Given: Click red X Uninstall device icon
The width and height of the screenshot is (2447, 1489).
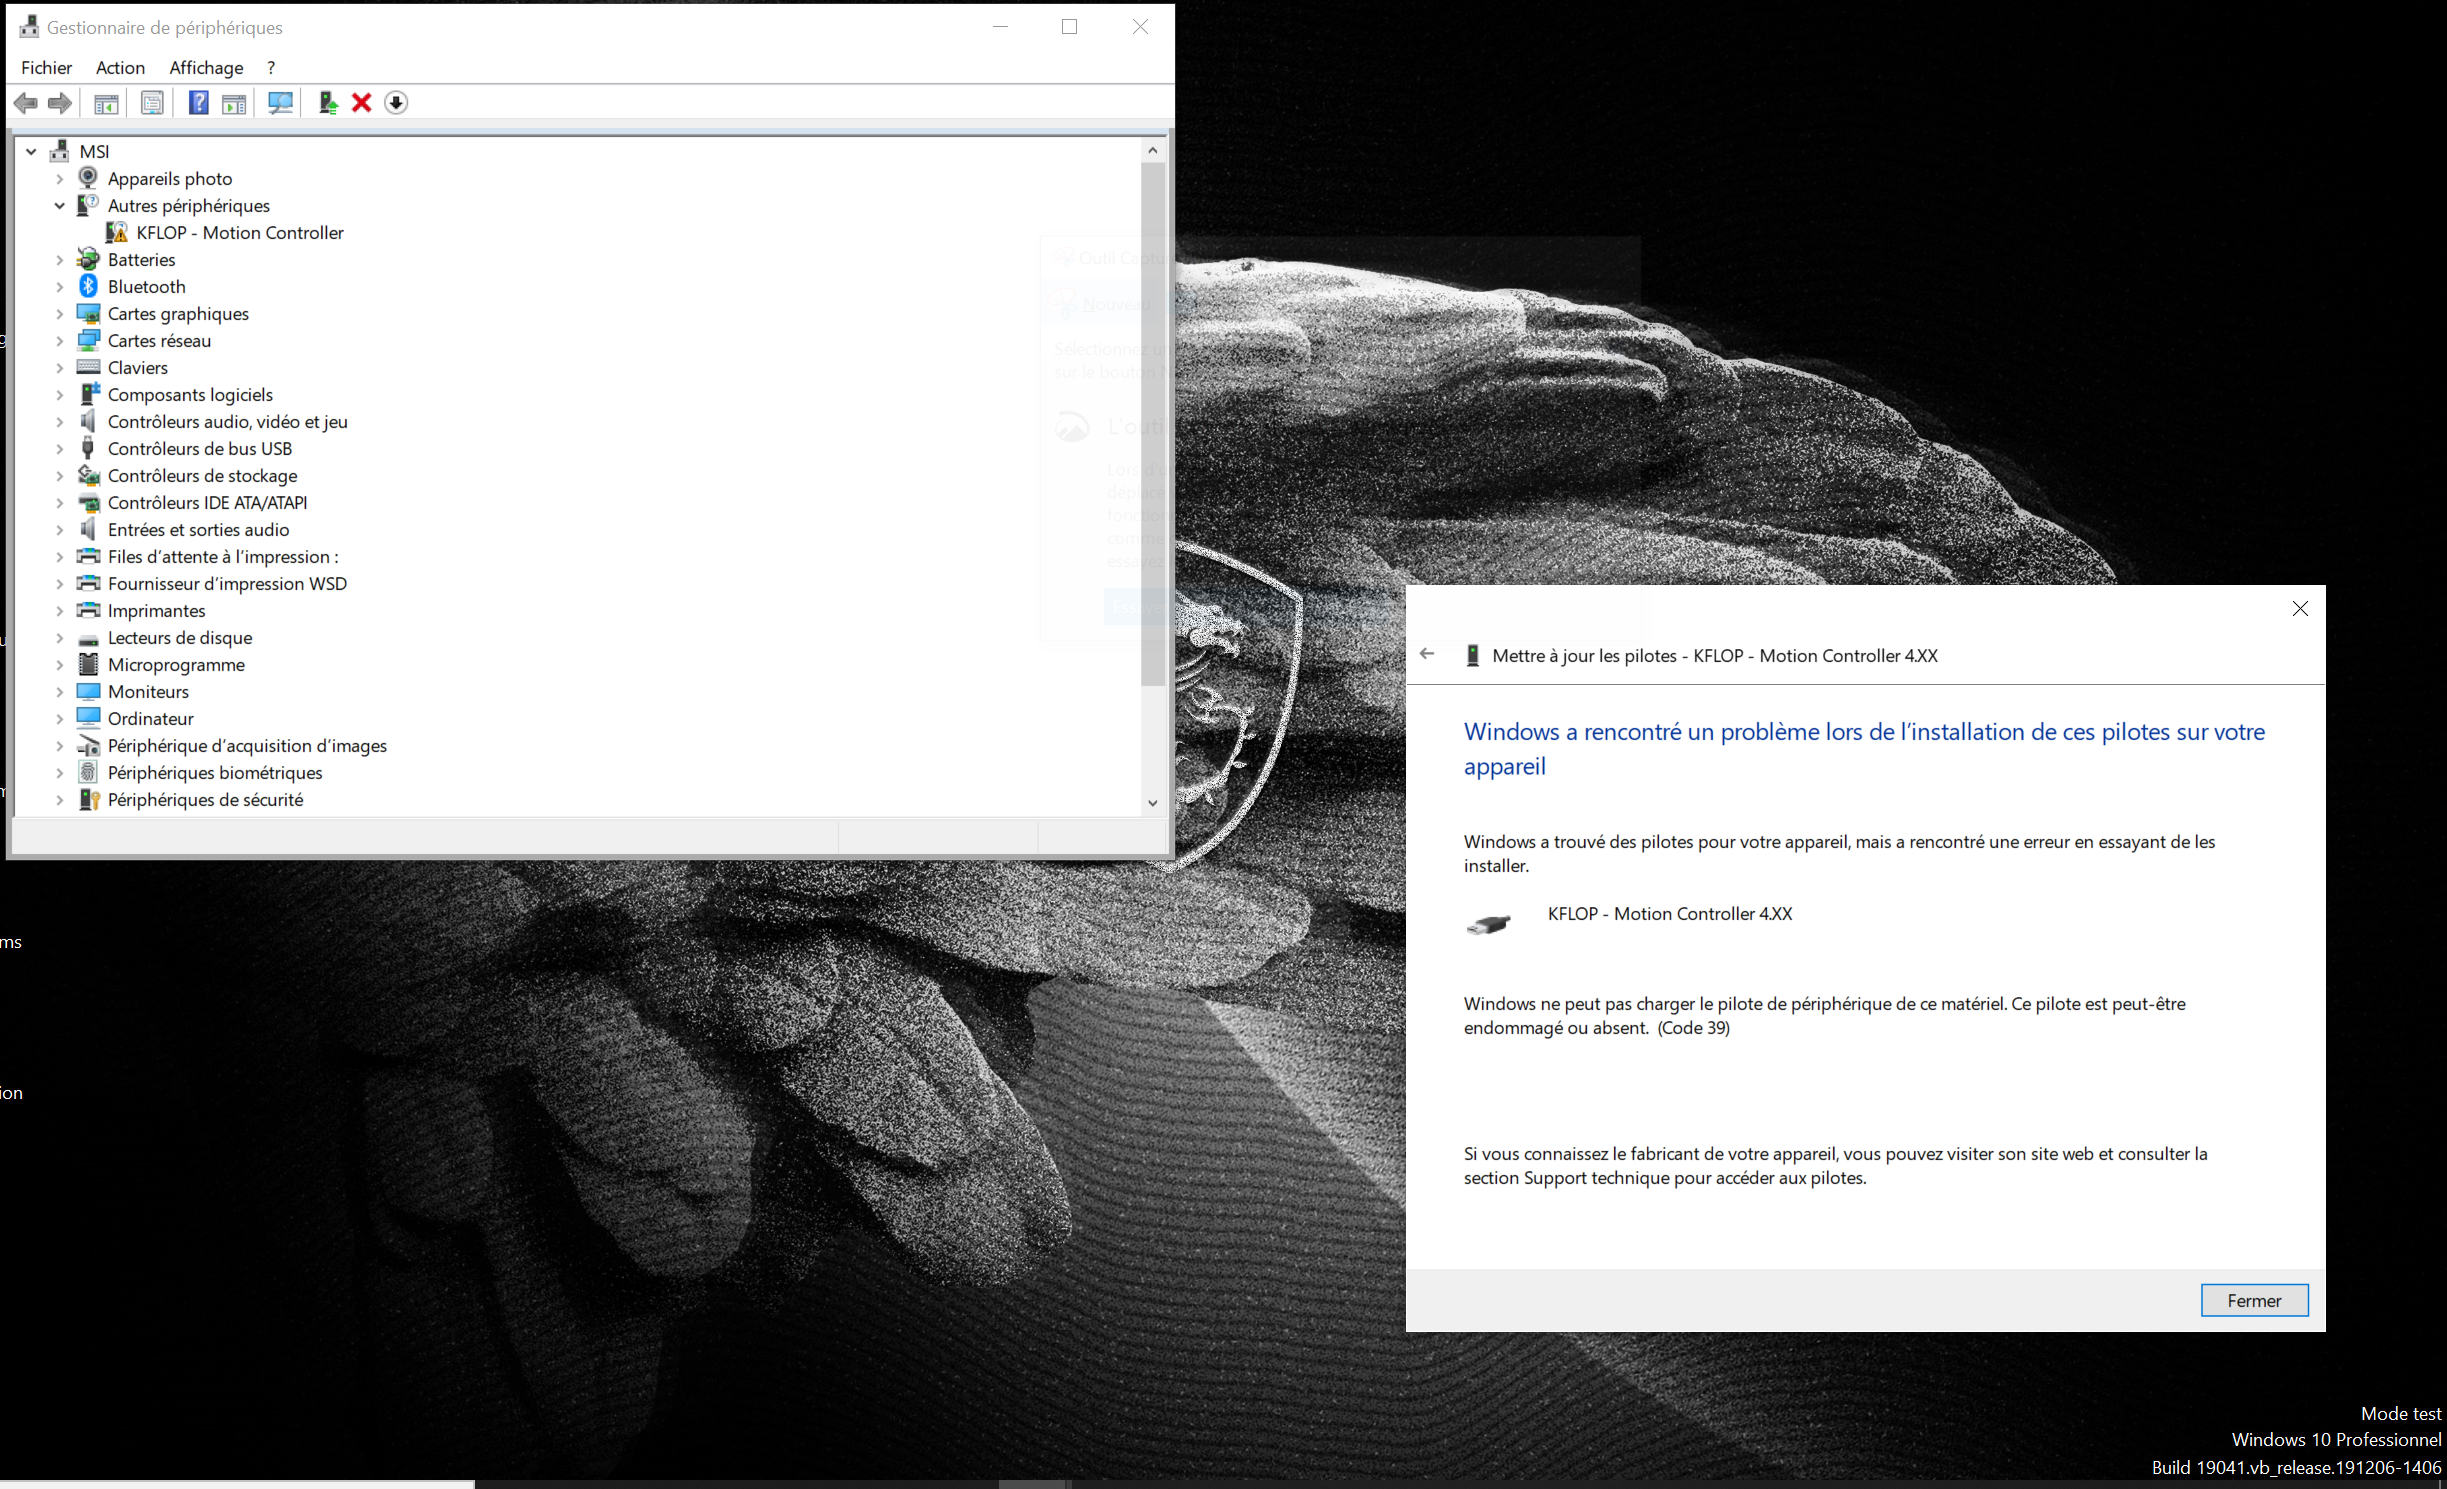Looking at the screenshot, I should pos(362,103).
